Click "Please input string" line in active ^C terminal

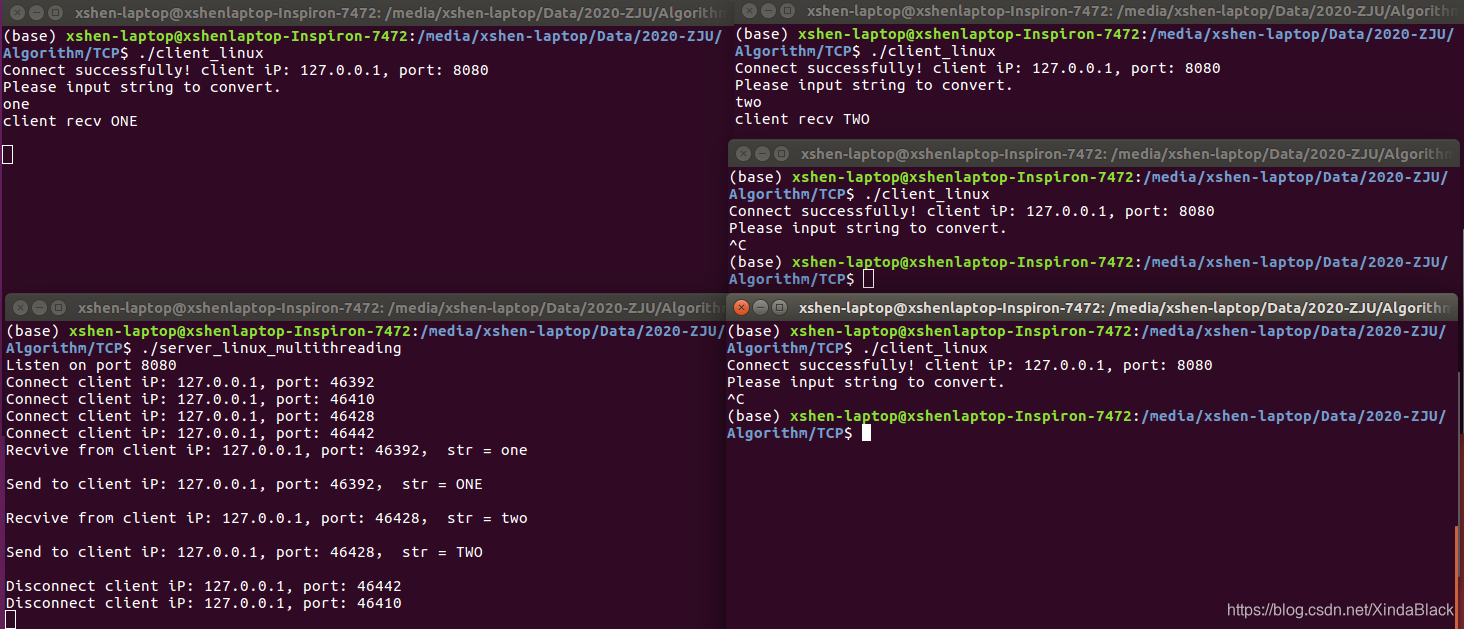(x=866, y=382)
